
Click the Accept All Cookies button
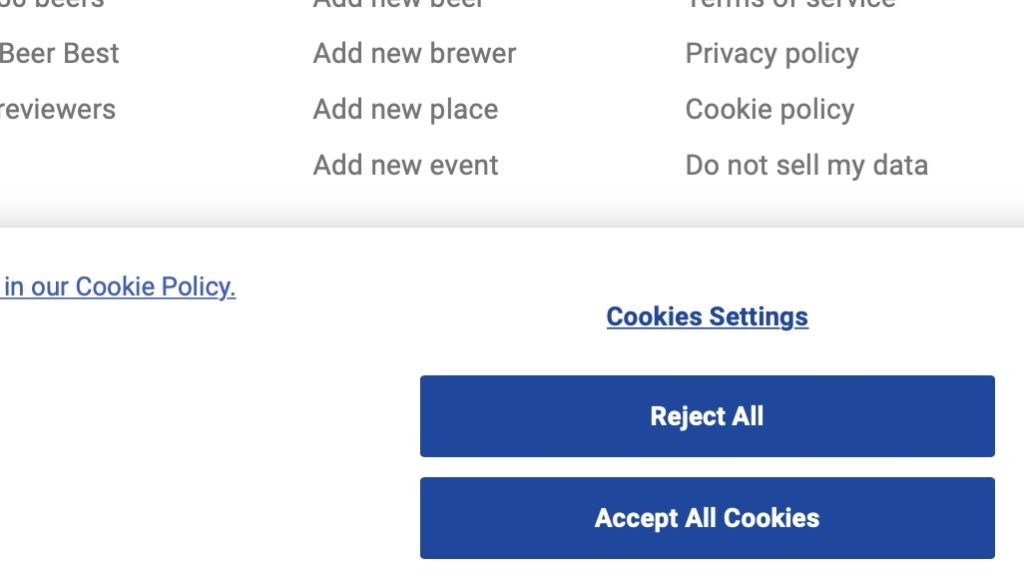[x=707, y=518]
